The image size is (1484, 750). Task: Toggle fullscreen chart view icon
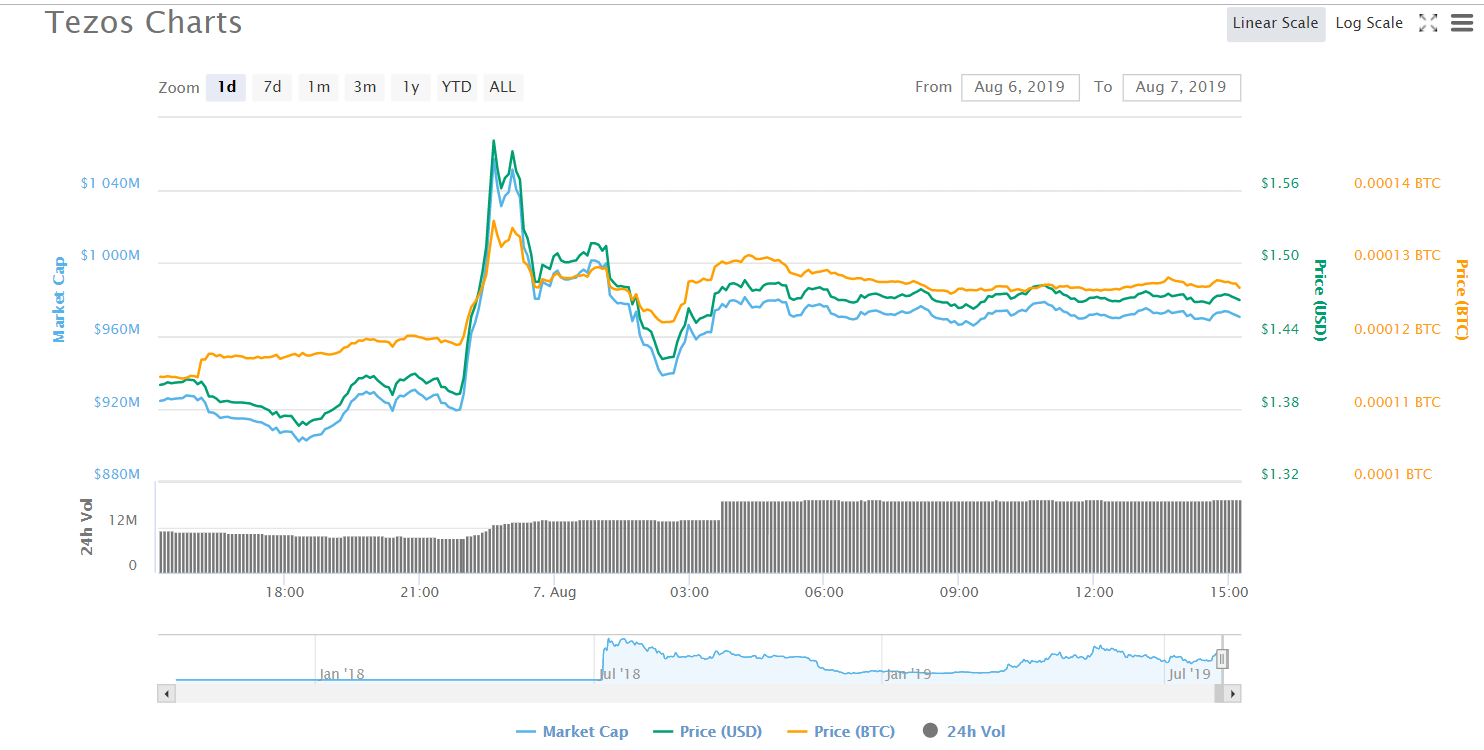coord(1428,23)
